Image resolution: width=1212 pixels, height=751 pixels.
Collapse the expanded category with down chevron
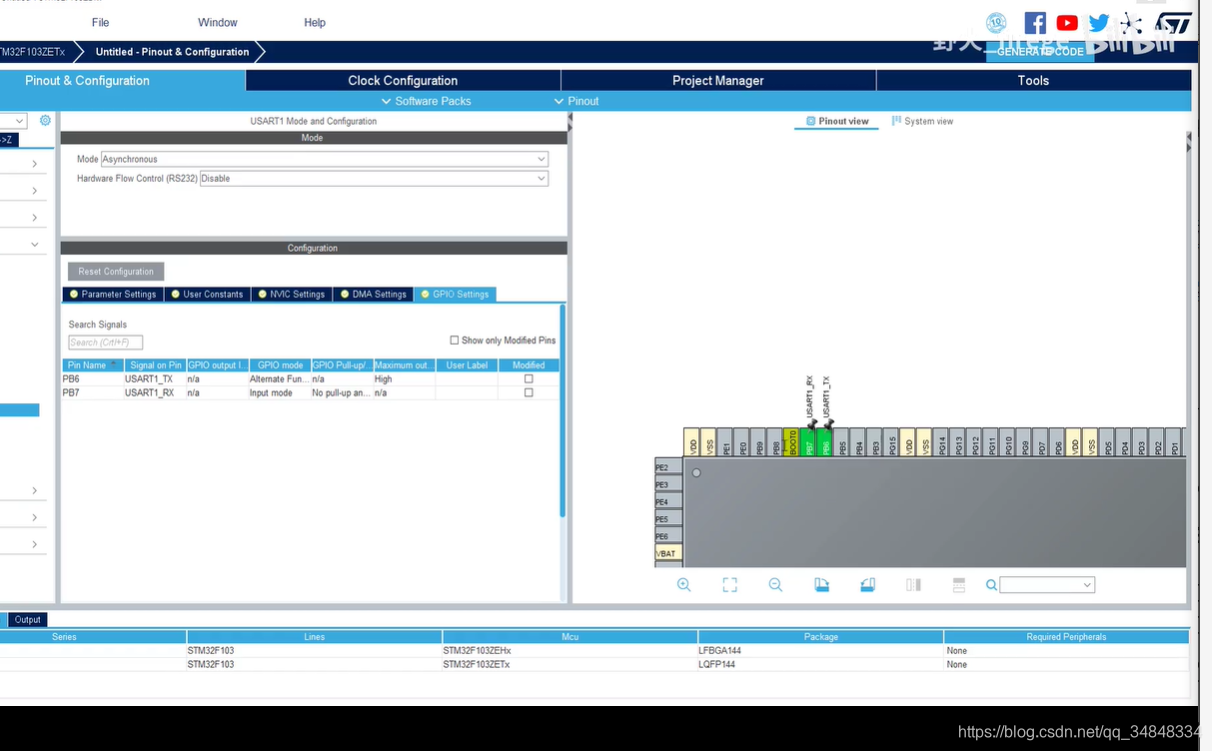(x=34, y=244)
